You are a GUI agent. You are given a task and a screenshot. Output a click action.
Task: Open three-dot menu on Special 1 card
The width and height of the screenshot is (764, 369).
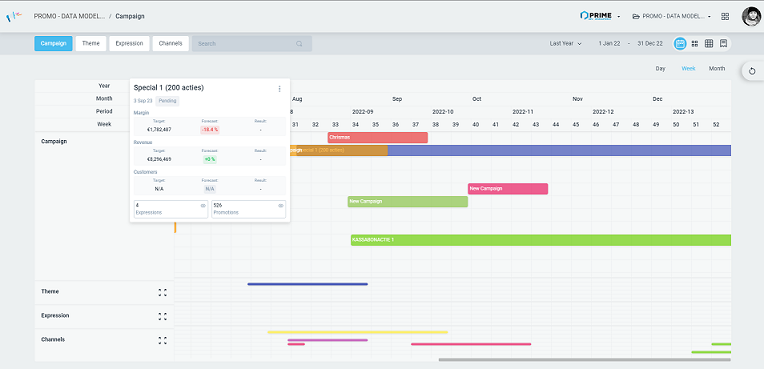279,89
